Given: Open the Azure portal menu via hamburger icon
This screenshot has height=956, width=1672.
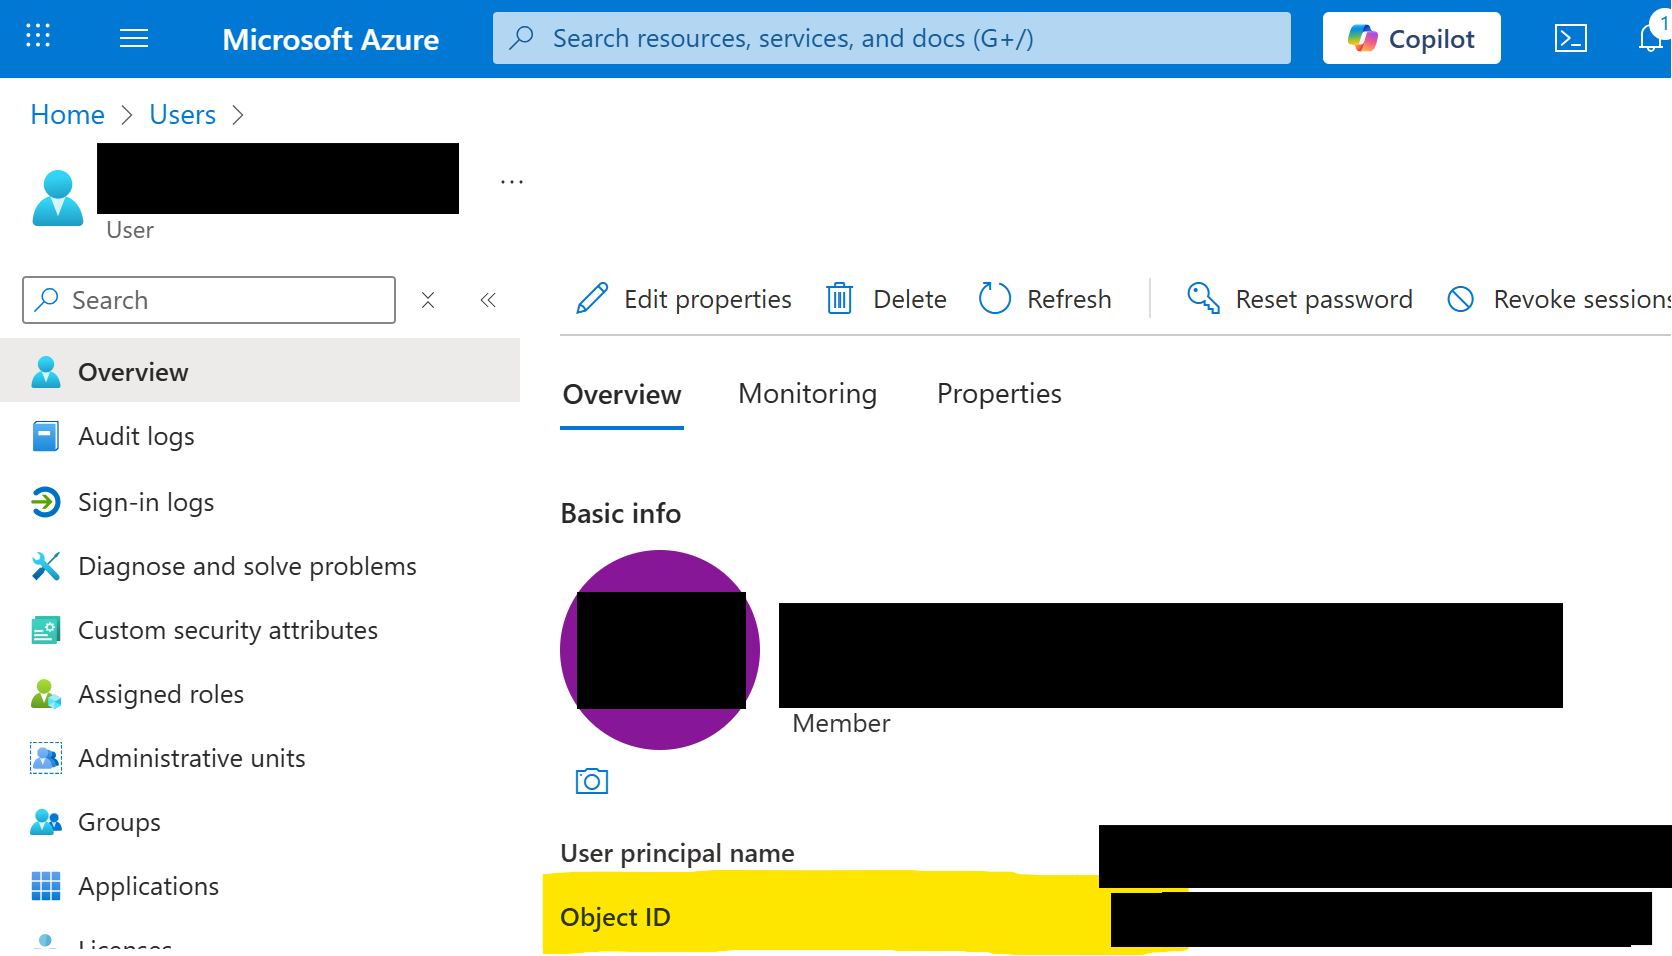Looking at the screenshot, I should (133, 38).
